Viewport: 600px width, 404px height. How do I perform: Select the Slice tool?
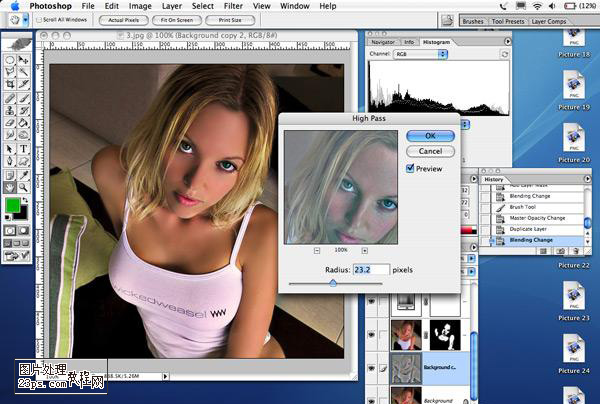click(24, 84)
